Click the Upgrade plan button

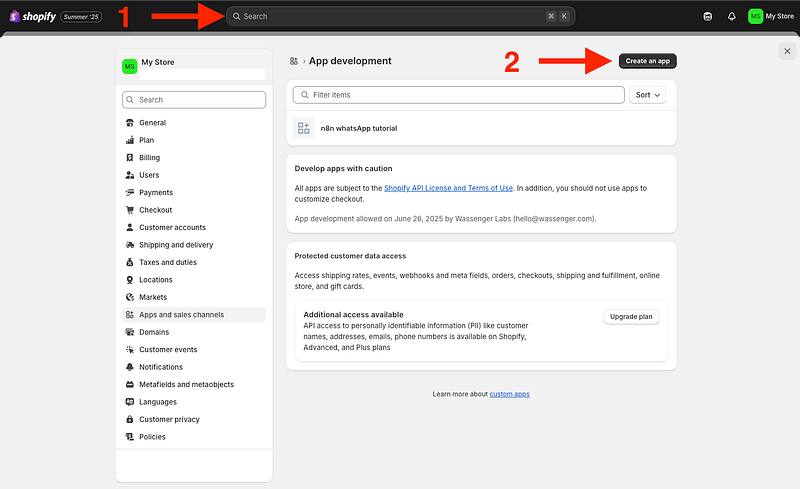pos(631,317)
